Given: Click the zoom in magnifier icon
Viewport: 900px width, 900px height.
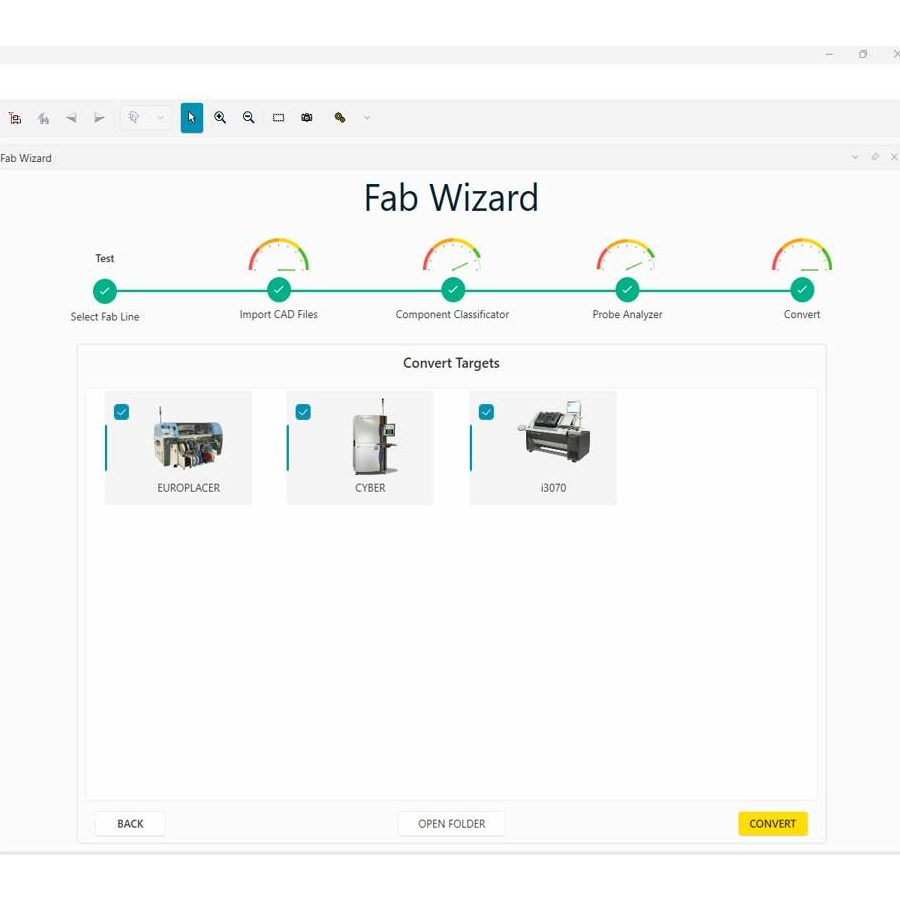Looking at the screenshot, I should click(220, 118).
